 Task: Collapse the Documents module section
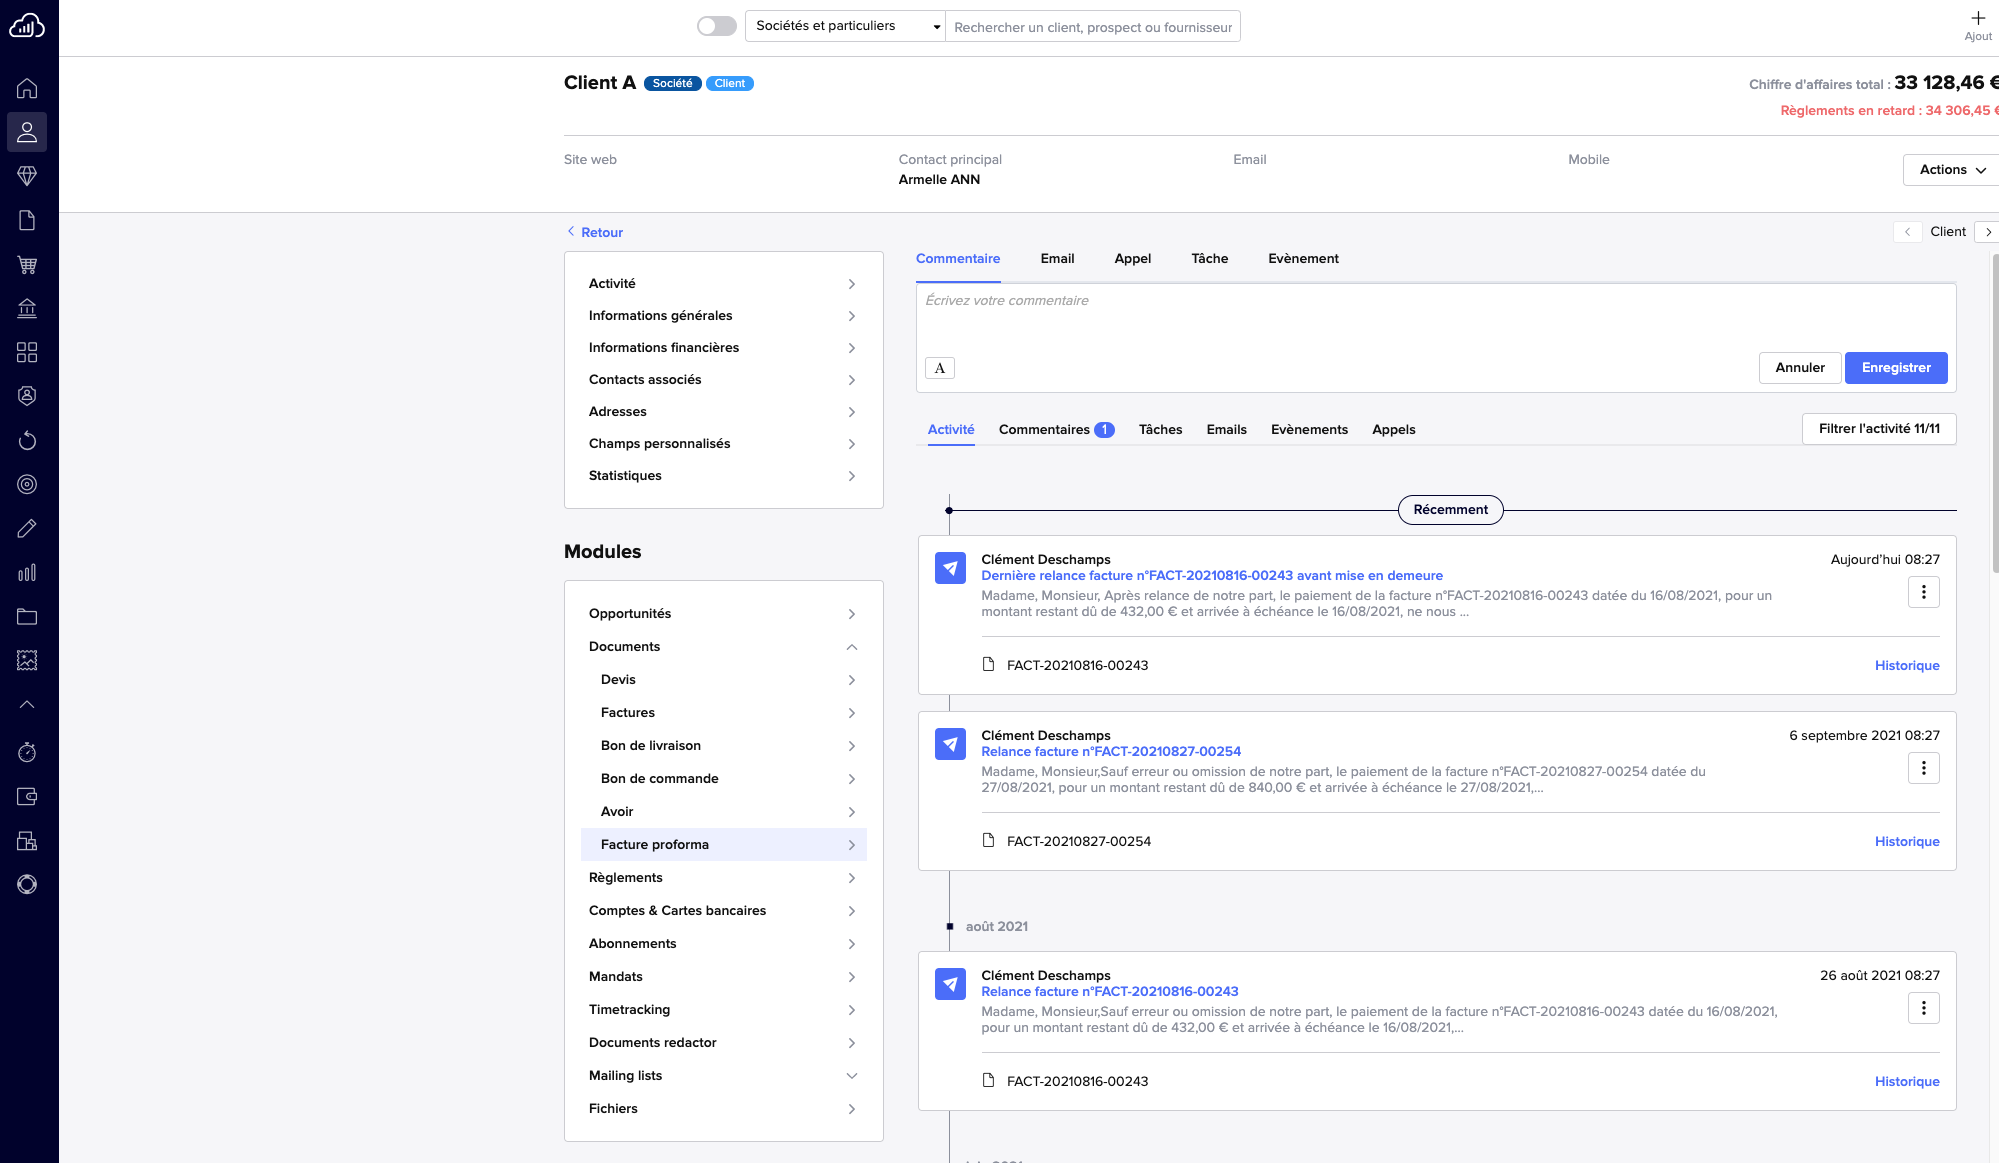coord(851,647)
